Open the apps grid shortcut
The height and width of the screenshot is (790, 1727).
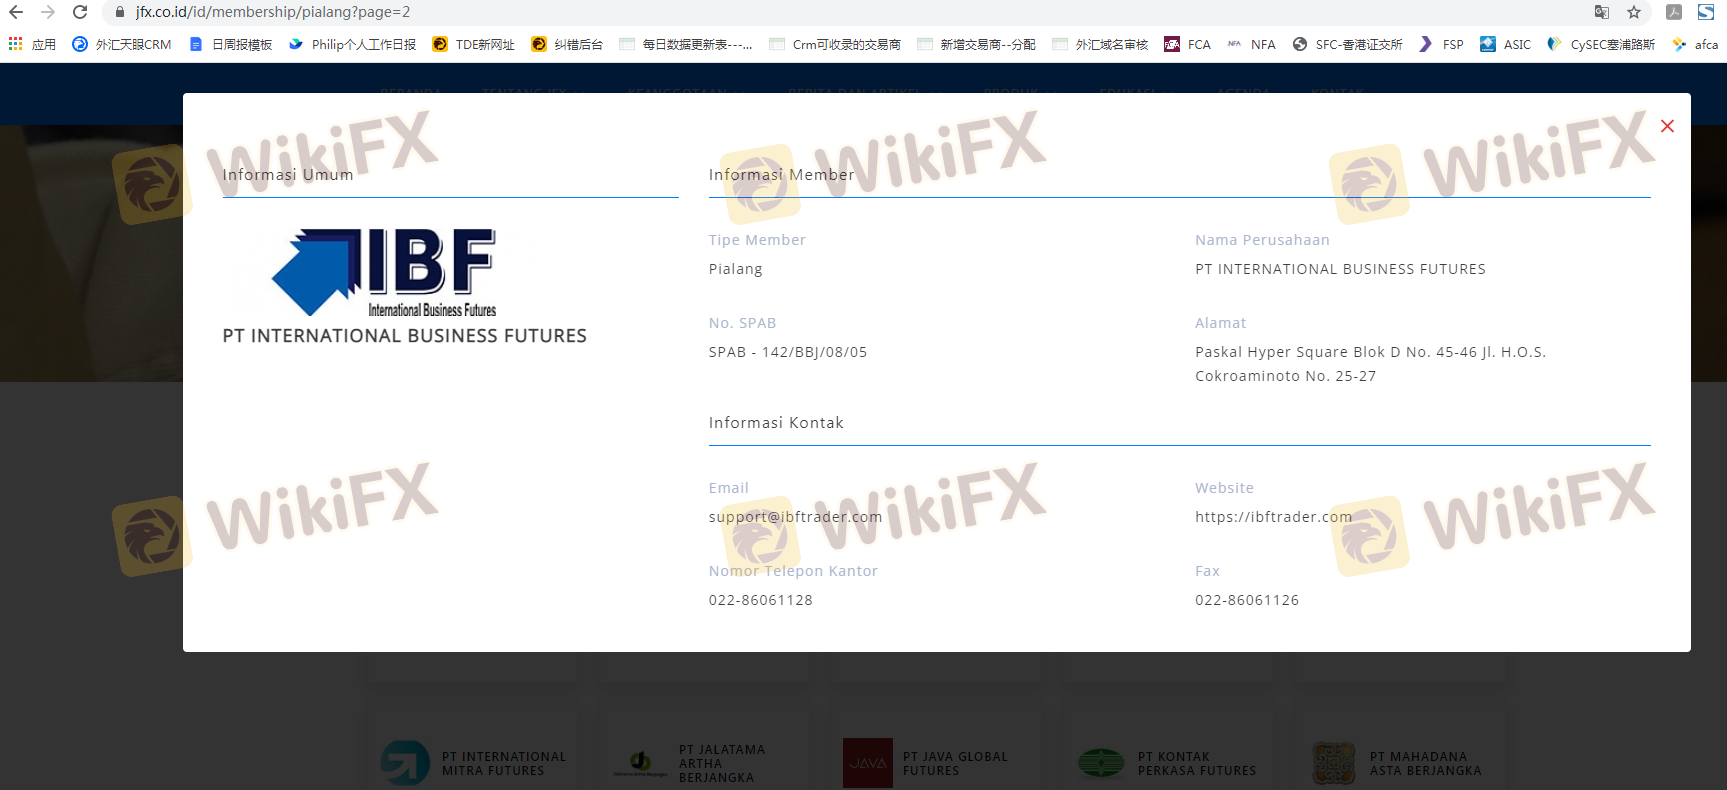pyautogui.click(x=32, y=44)
